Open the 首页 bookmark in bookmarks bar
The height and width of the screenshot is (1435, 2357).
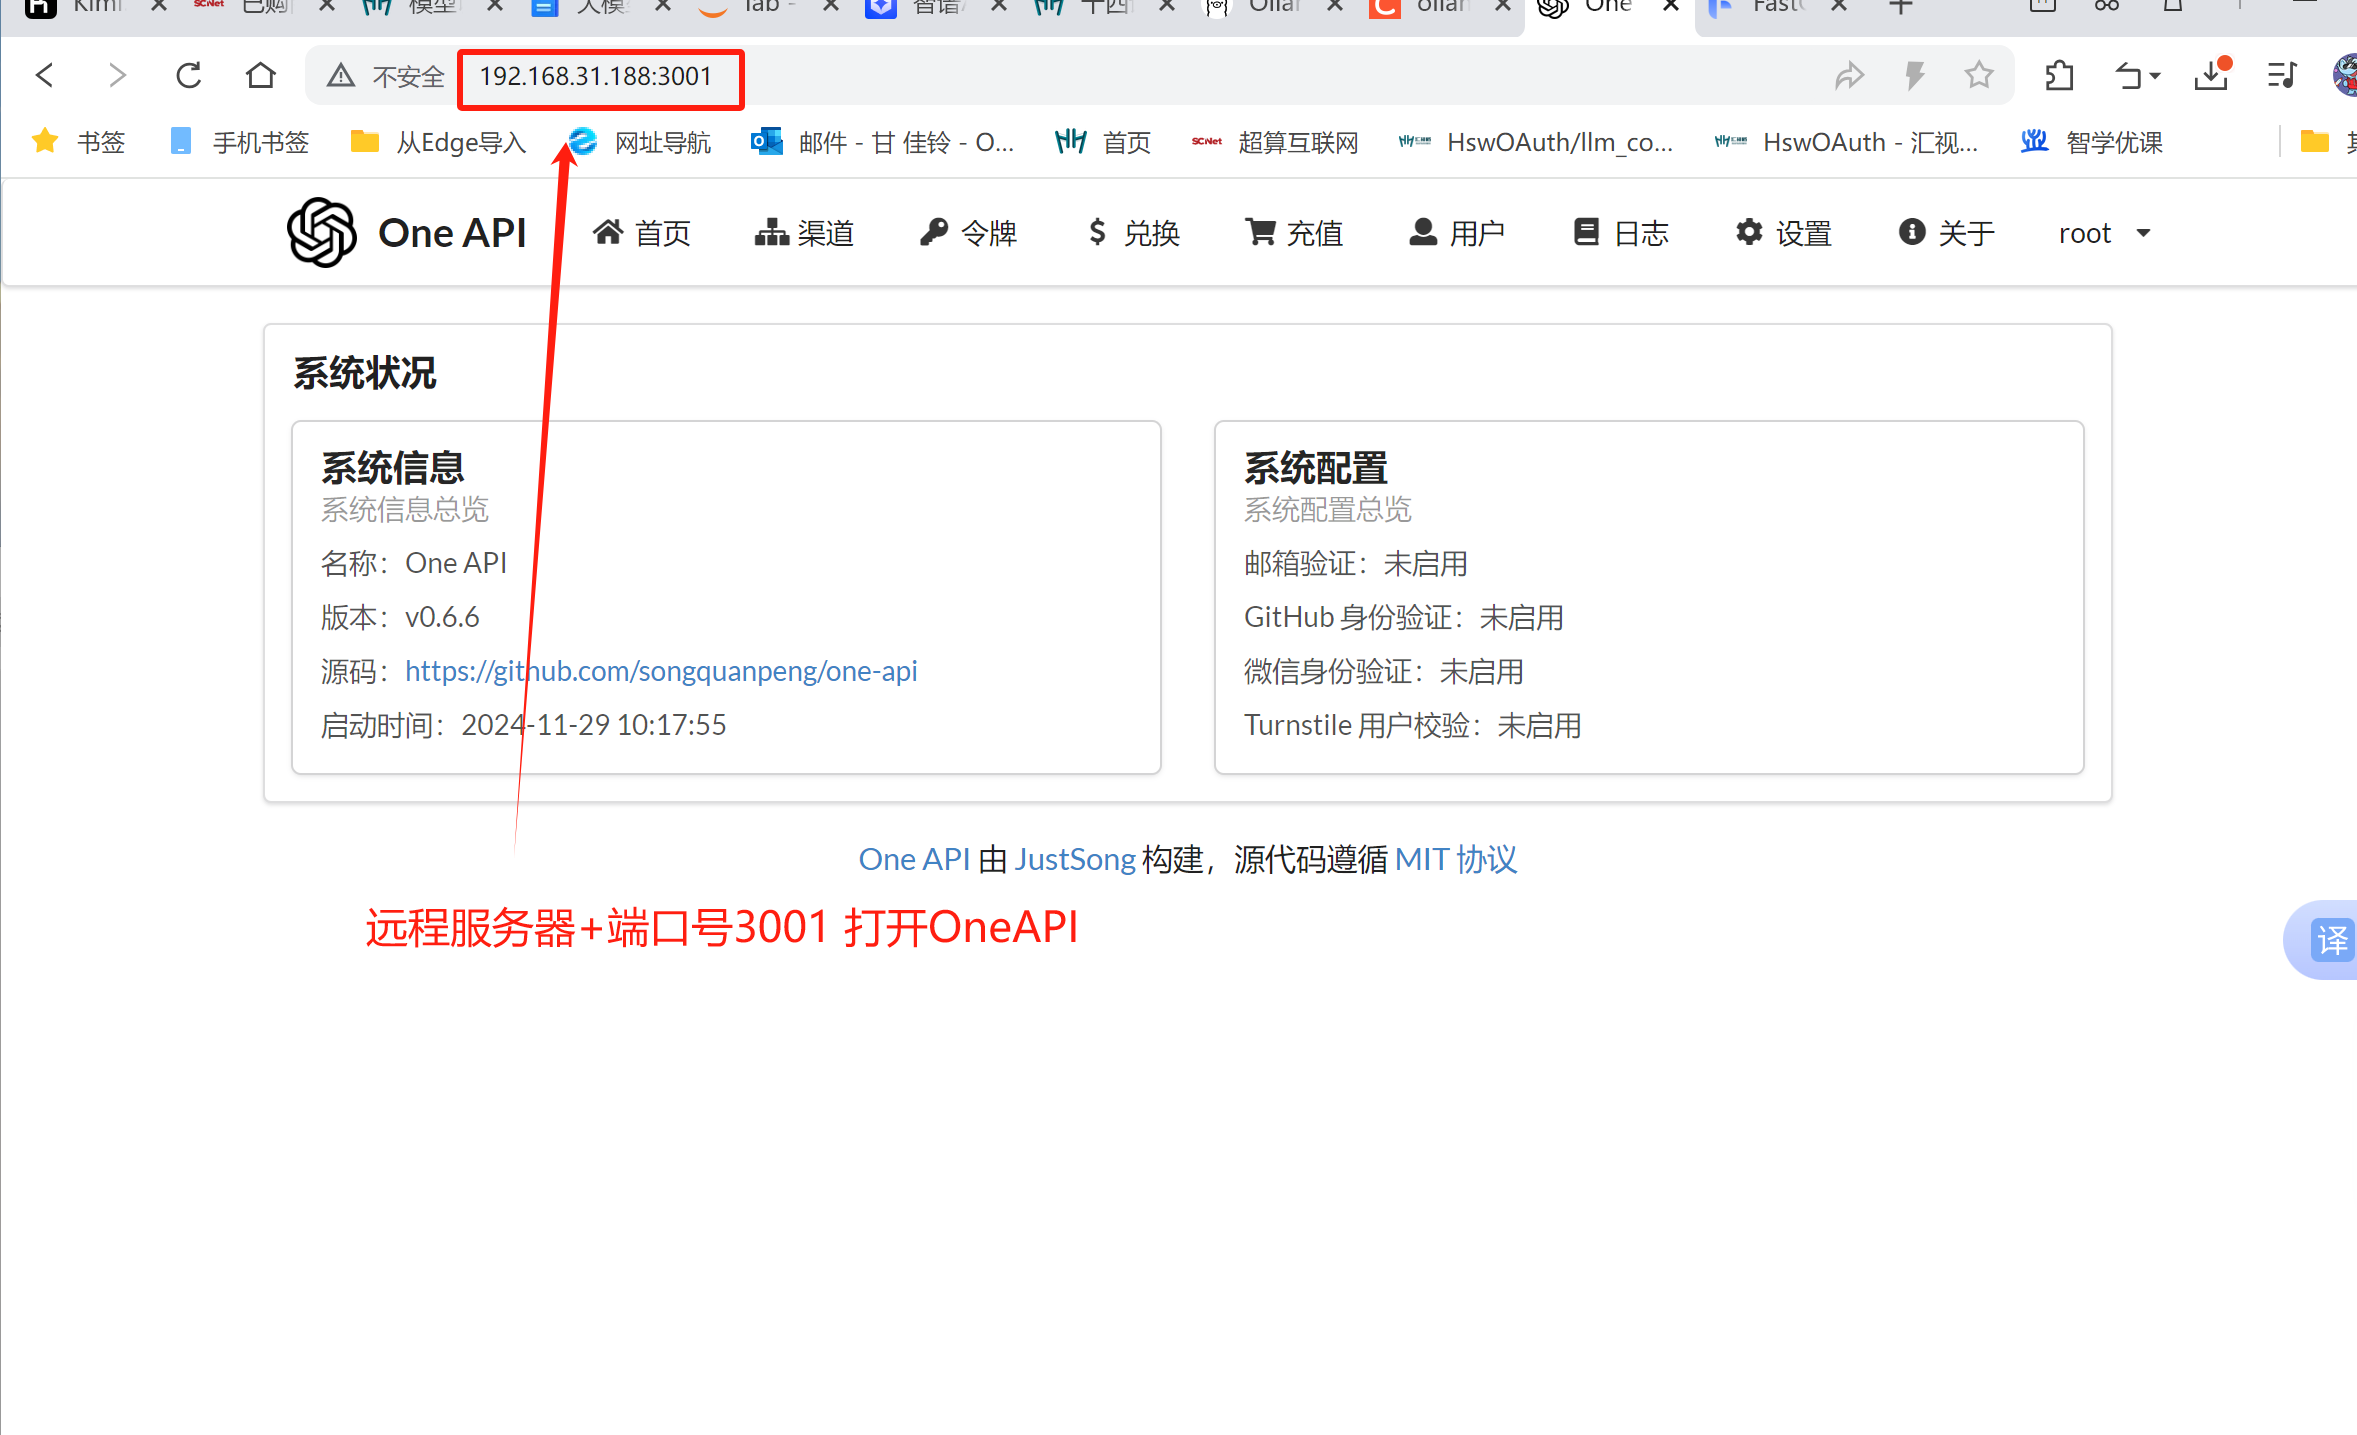pos(1103,142)
